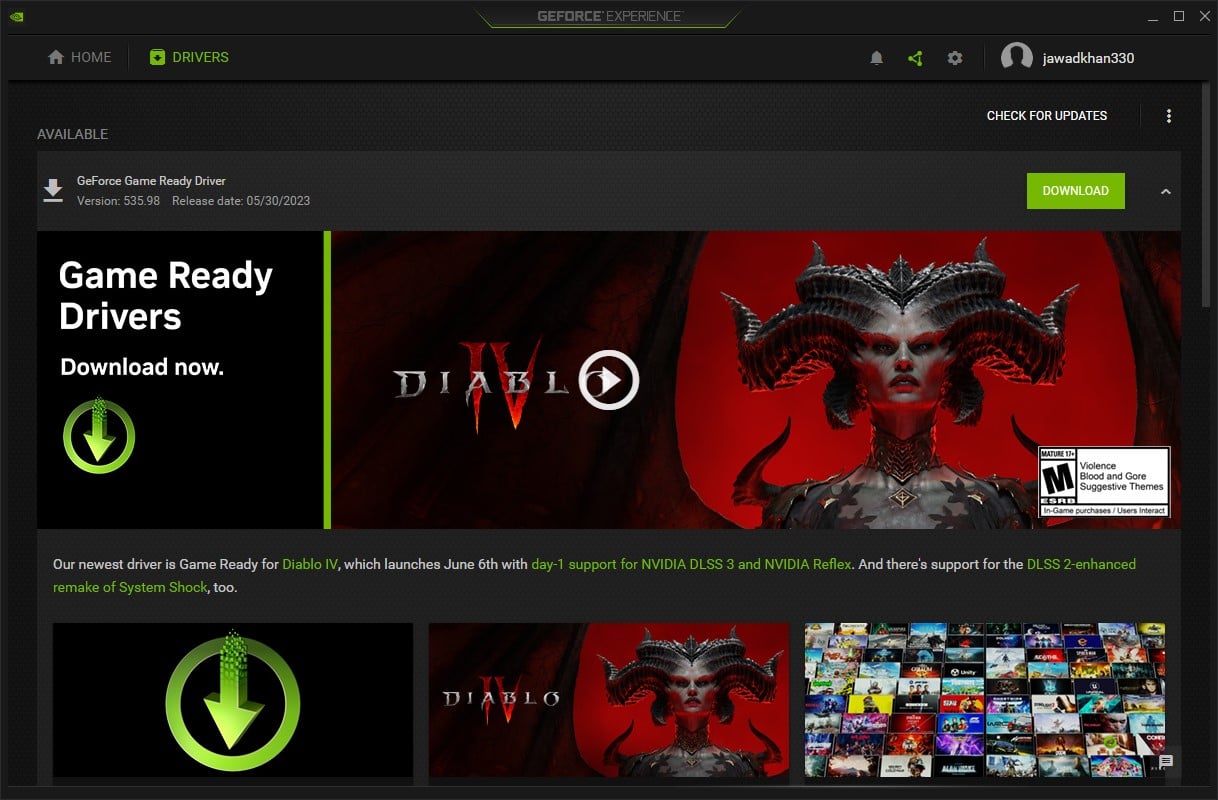
Task: Play the Diablo IV trailer video
Action: (x=608, y=380)
